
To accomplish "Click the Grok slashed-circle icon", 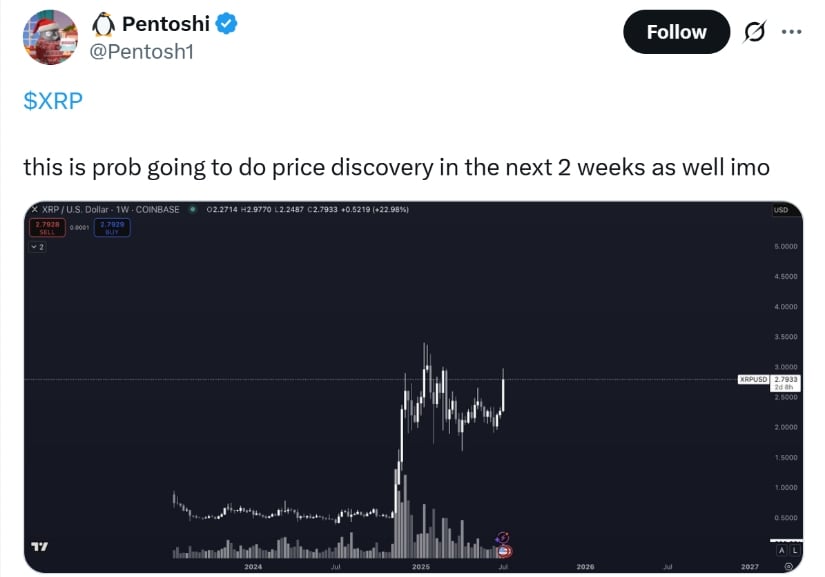I will coord(754,32).
